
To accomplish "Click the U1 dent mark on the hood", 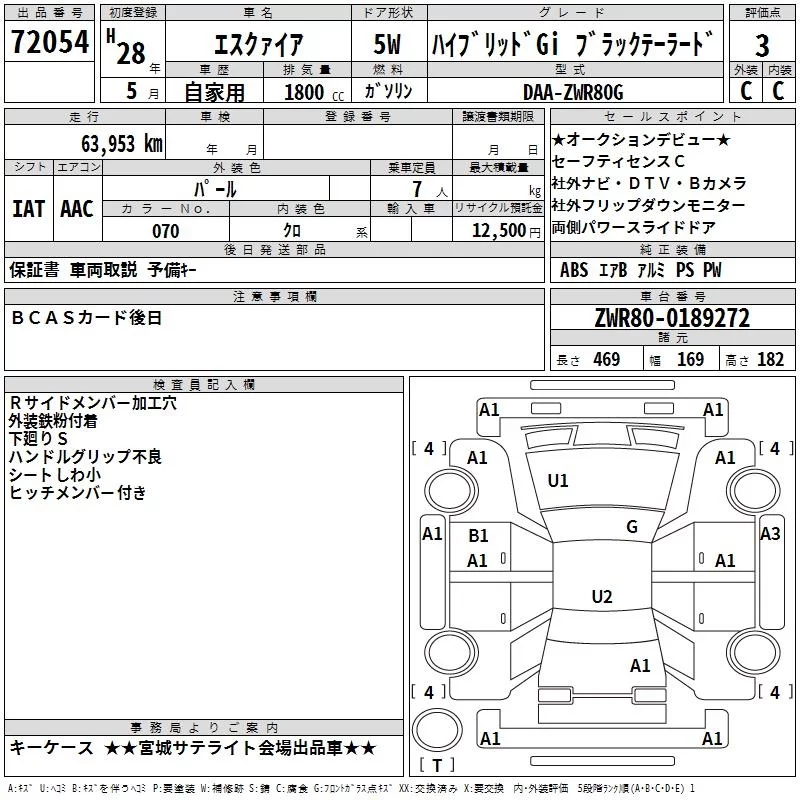I will [558, 481].
